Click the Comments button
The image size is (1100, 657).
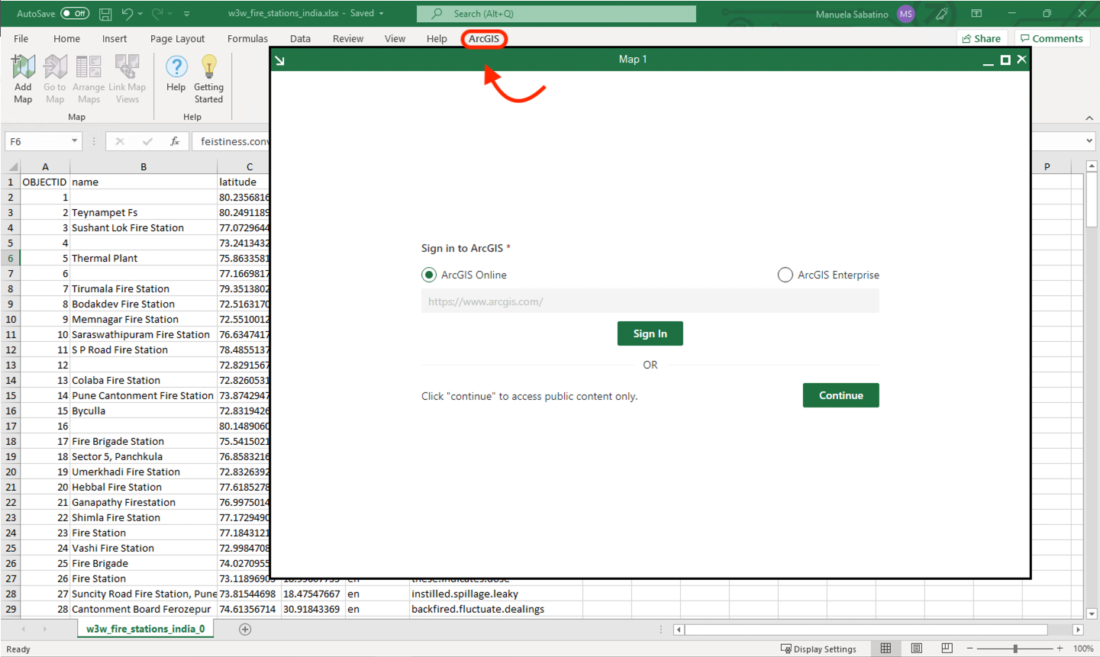1052,39
